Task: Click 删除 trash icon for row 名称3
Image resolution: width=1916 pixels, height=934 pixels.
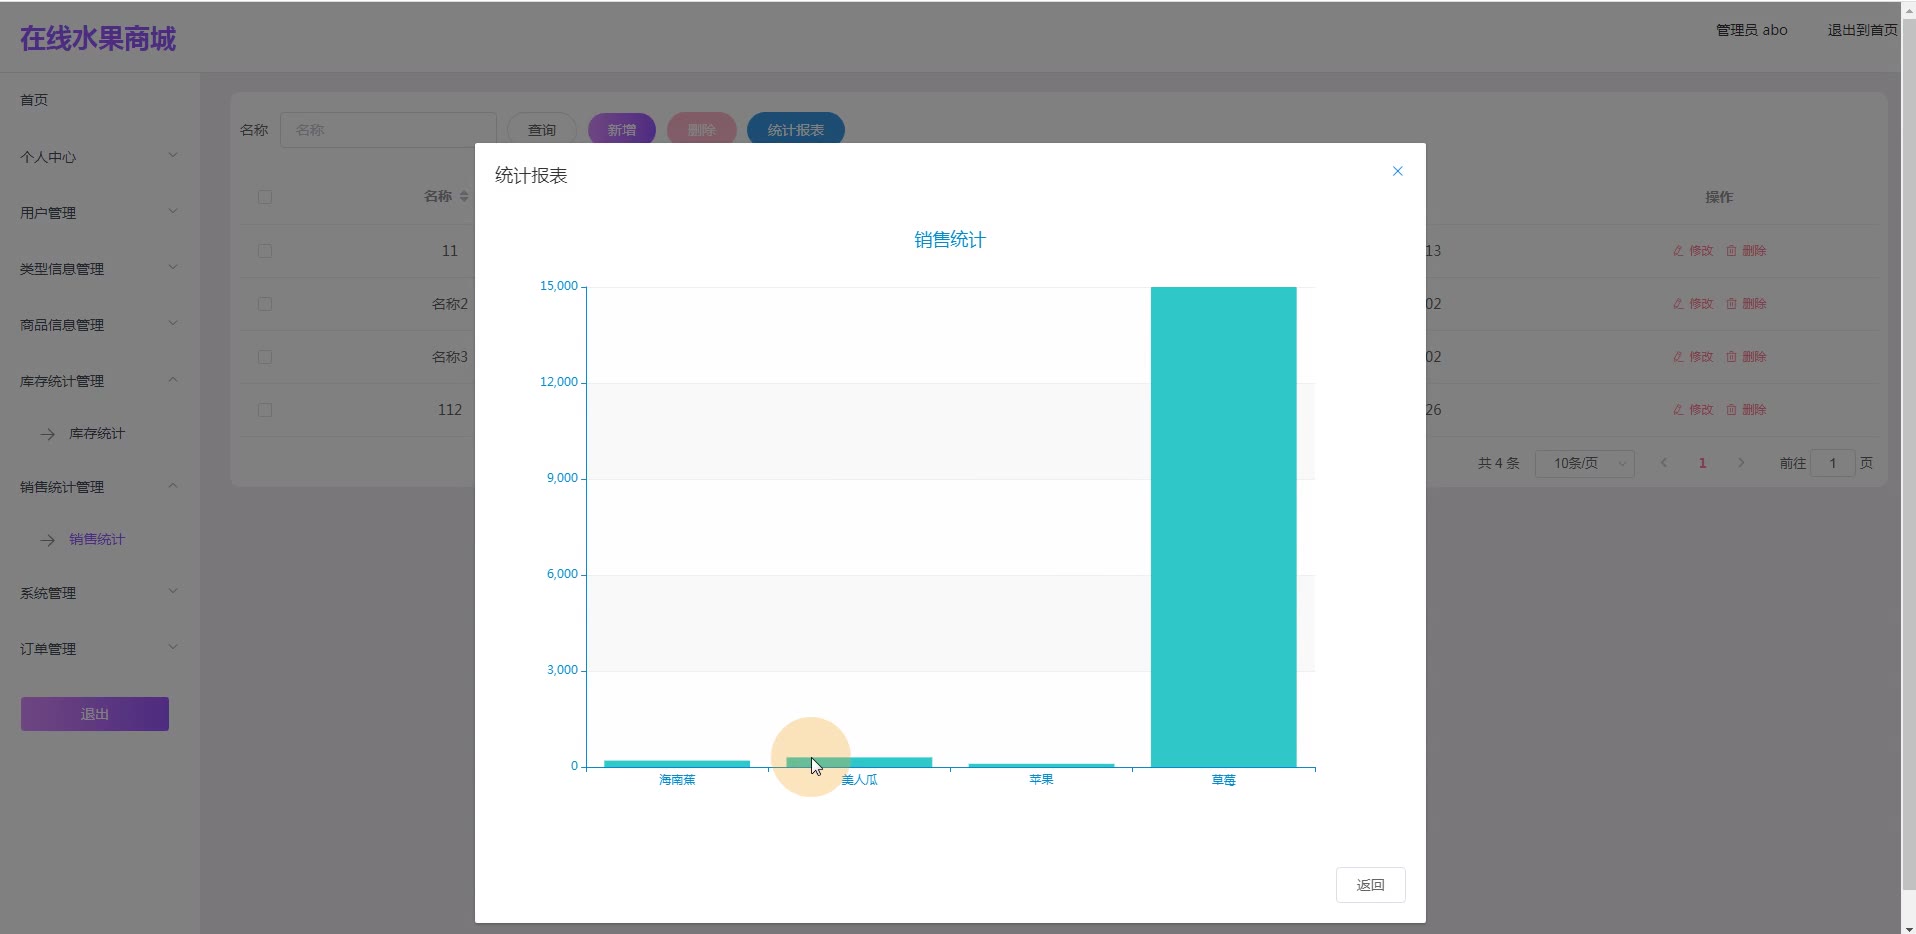Action: click(1746, 357)
